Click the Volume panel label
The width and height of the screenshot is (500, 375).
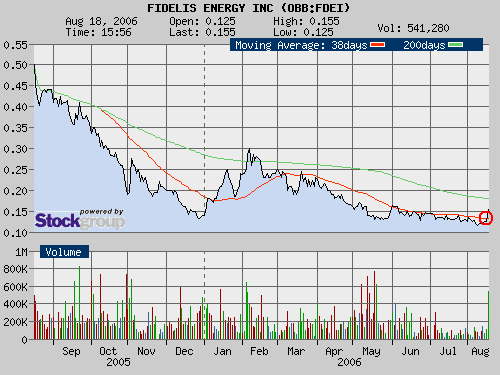pos(64,252)
